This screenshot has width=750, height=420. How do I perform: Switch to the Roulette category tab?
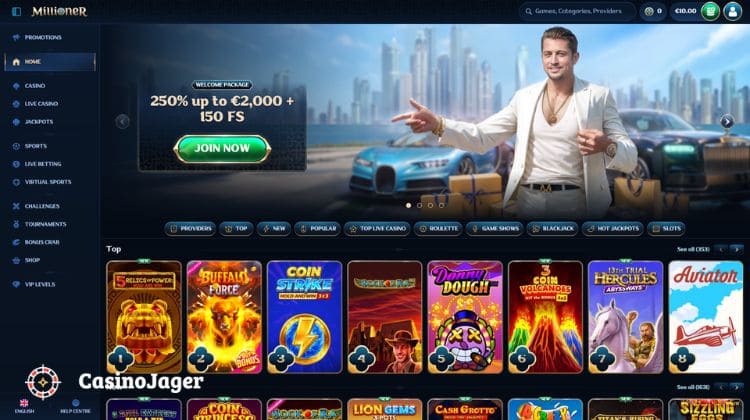[x=438, y=229]
